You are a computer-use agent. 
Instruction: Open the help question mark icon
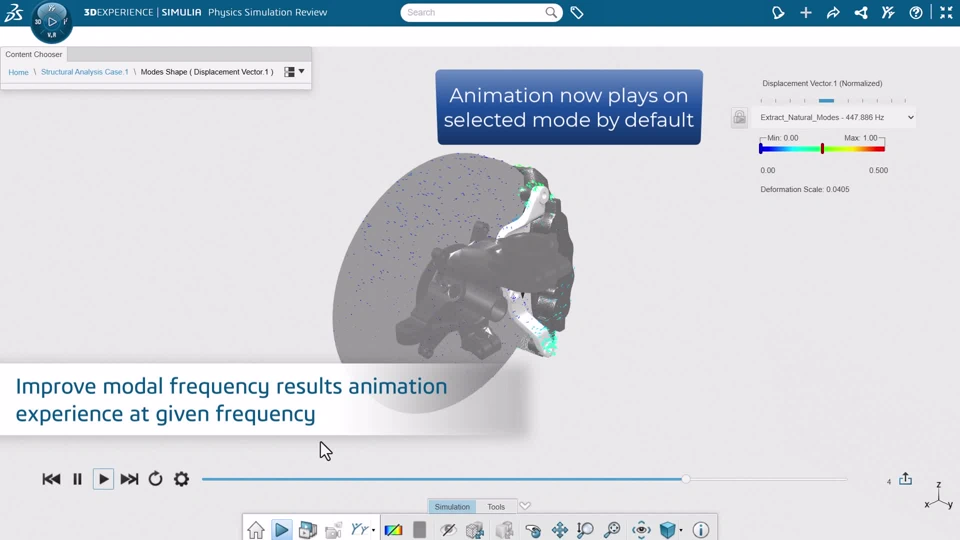916,12
